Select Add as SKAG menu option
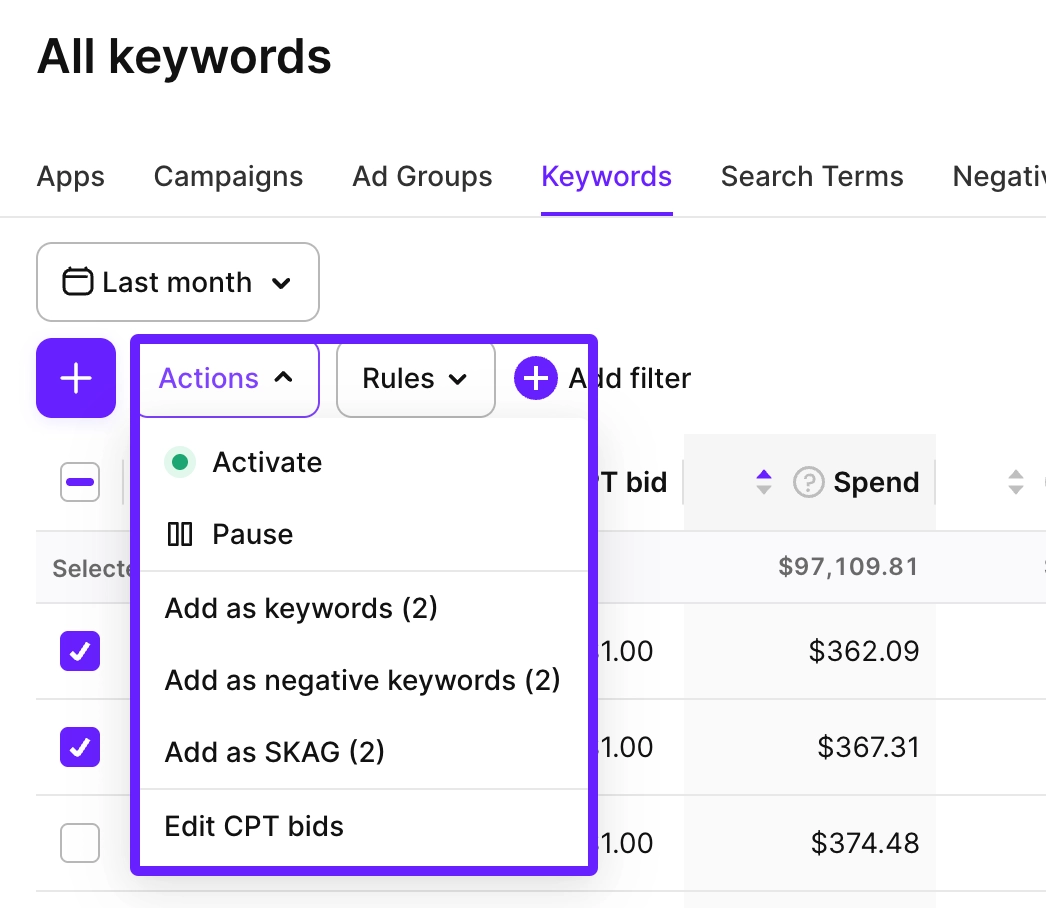 (274, 751)
